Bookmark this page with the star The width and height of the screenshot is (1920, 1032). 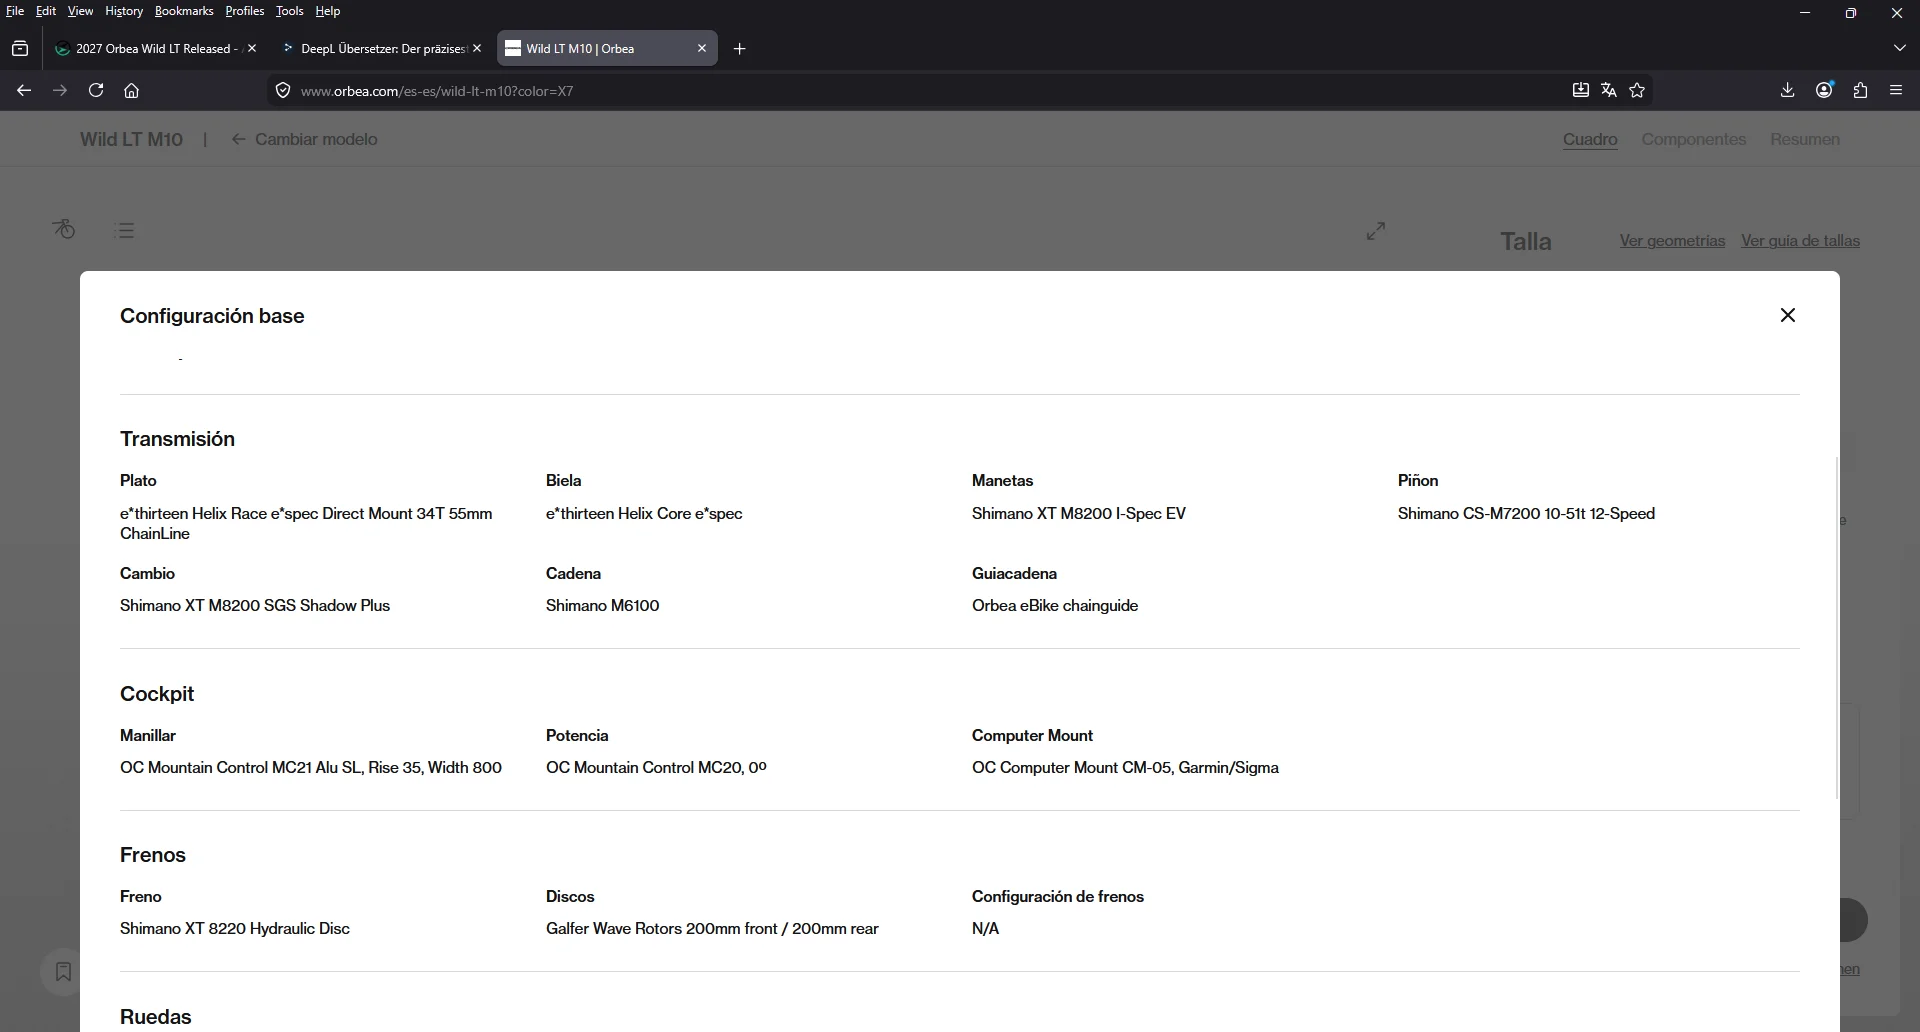pyautogui.click(x=1637, y=91)
